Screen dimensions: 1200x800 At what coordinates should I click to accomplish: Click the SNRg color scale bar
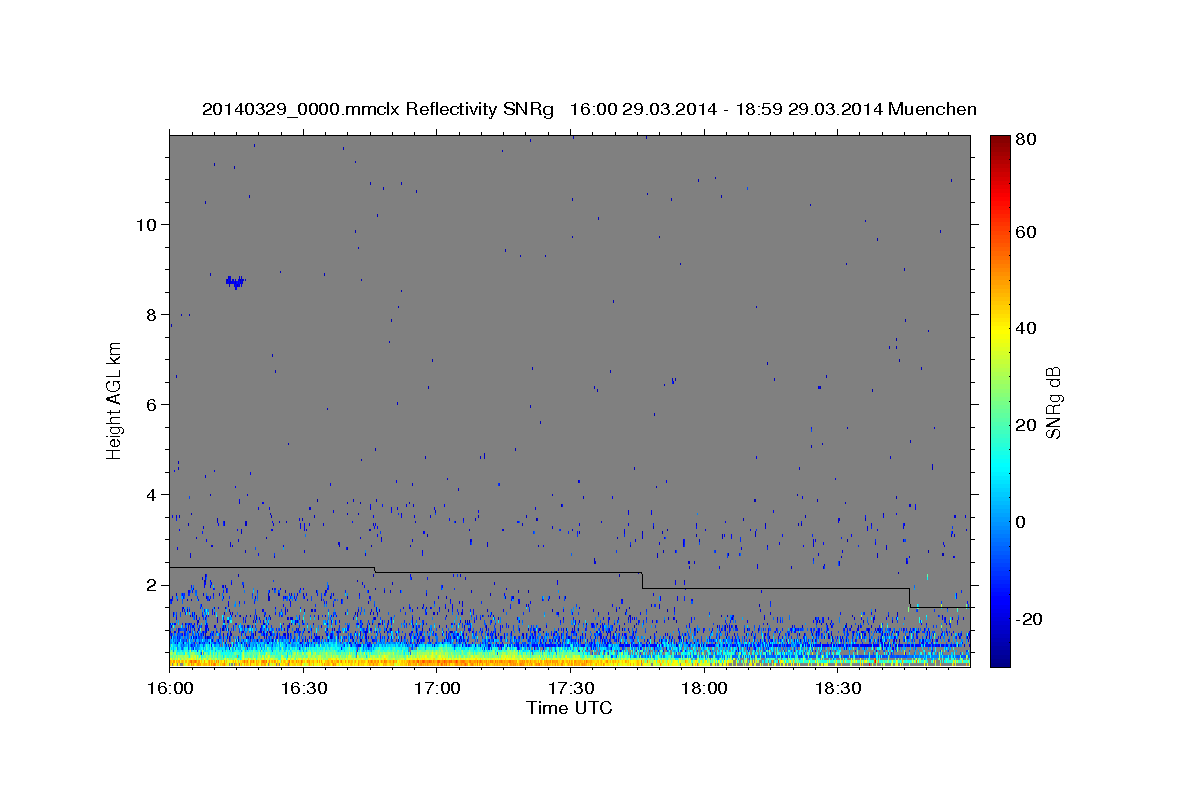[x=1000, y=401]
